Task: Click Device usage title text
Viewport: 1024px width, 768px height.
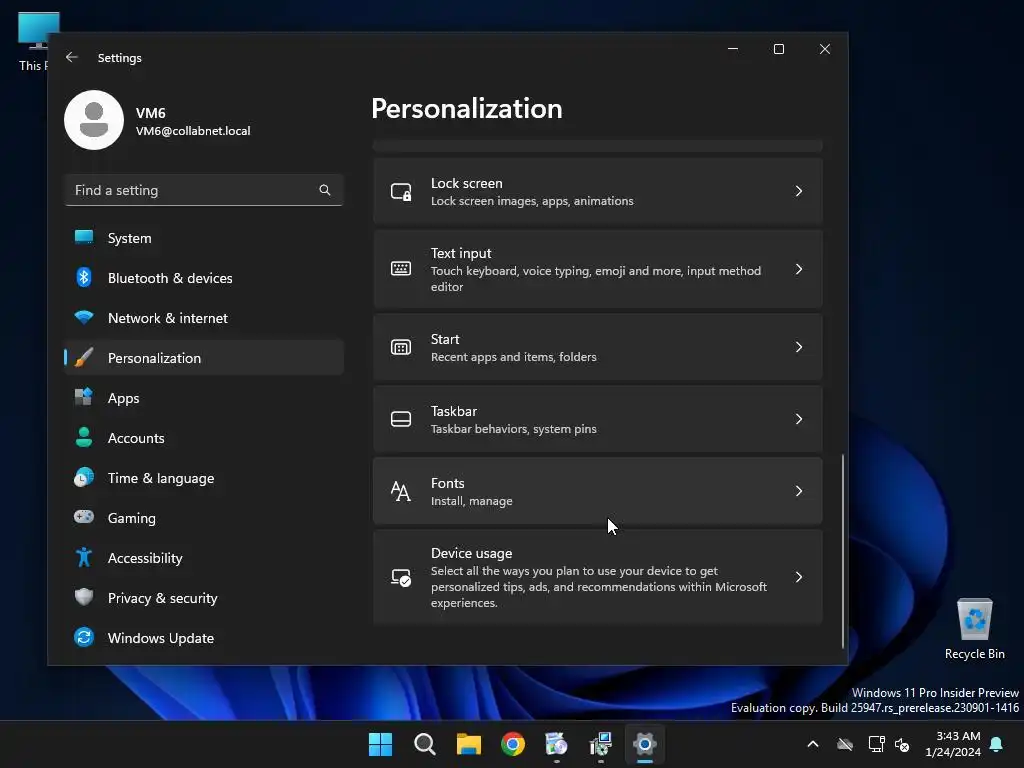Action: [x=471, y=553]
